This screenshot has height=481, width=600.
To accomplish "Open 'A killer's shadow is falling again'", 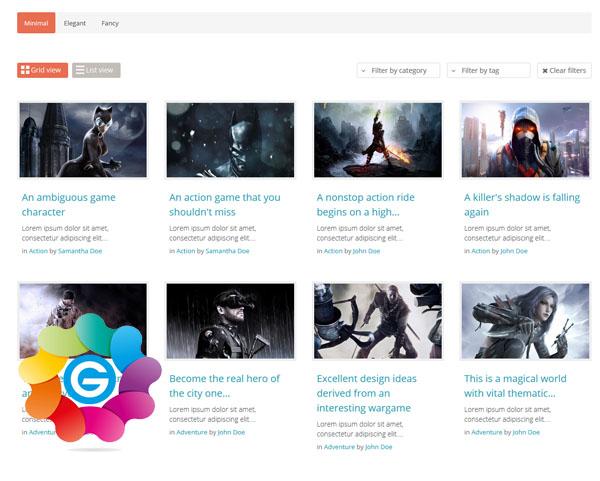I will [x=522, y=205].
